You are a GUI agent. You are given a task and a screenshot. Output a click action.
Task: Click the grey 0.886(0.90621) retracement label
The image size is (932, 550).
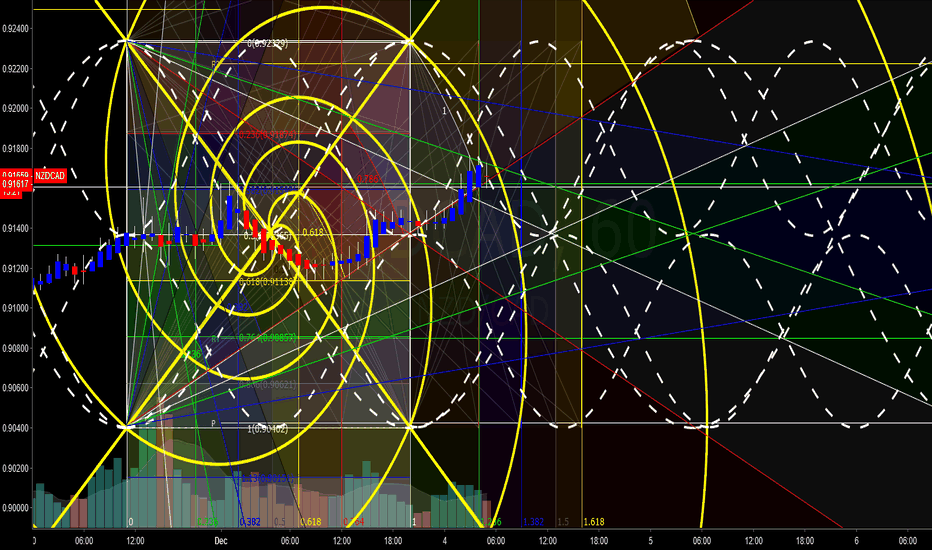[267, 385]
